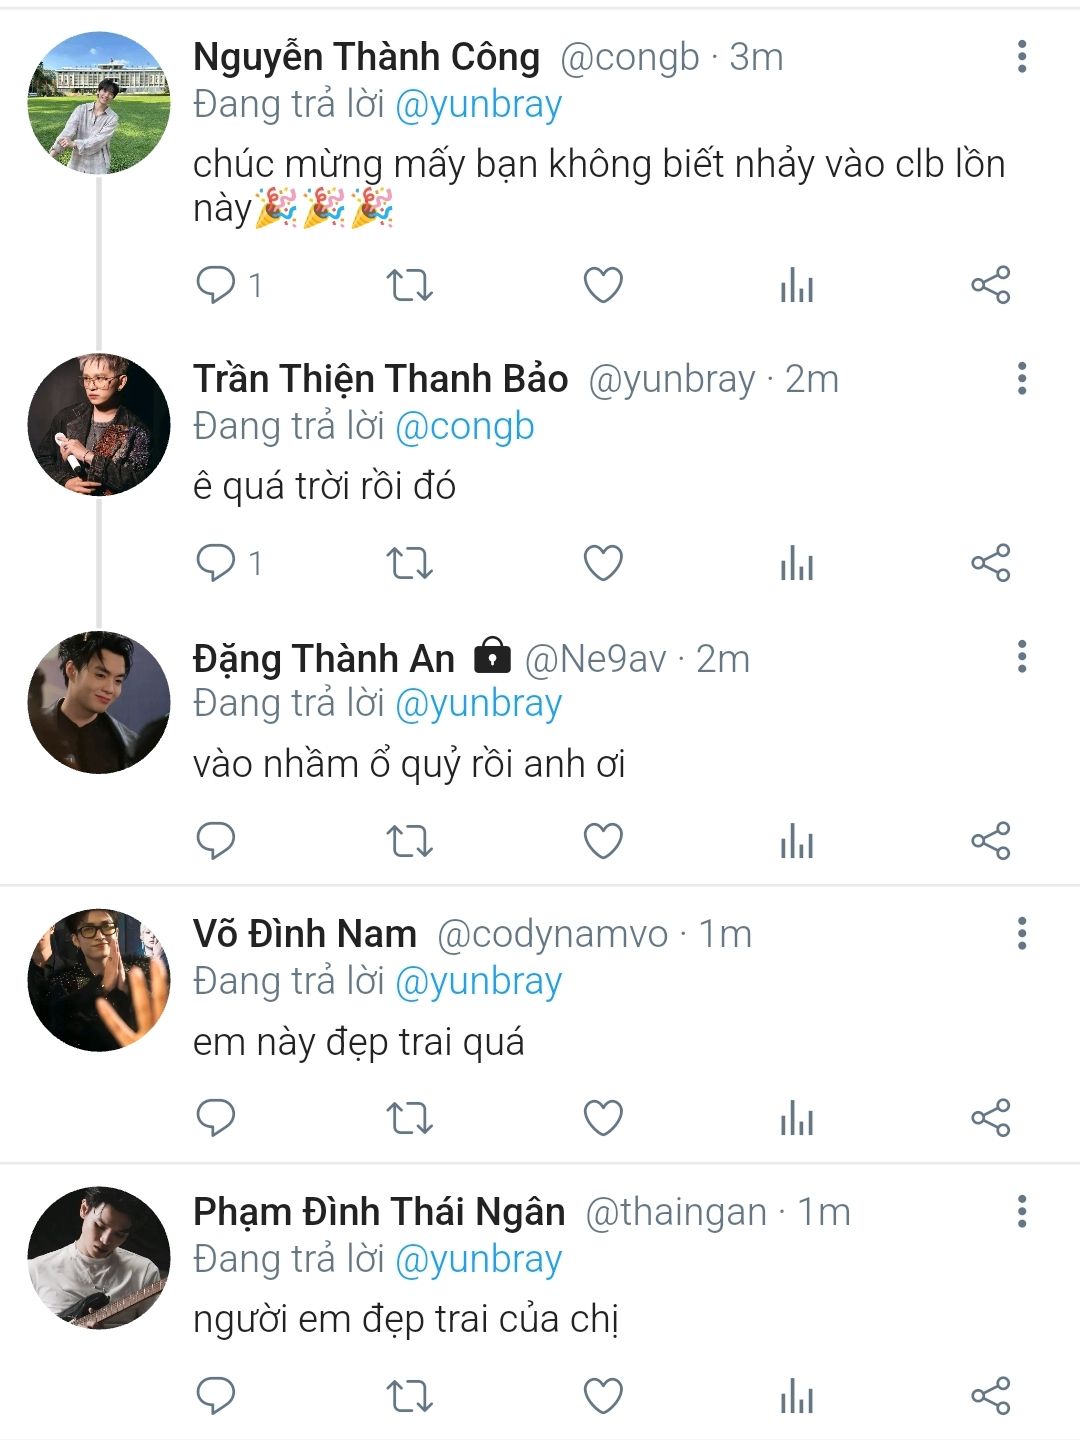The width and height of the screenshot is (1080, 1440).
Task: Open Võ Đình Nam's profile name
Action: [x=305, y=934]
